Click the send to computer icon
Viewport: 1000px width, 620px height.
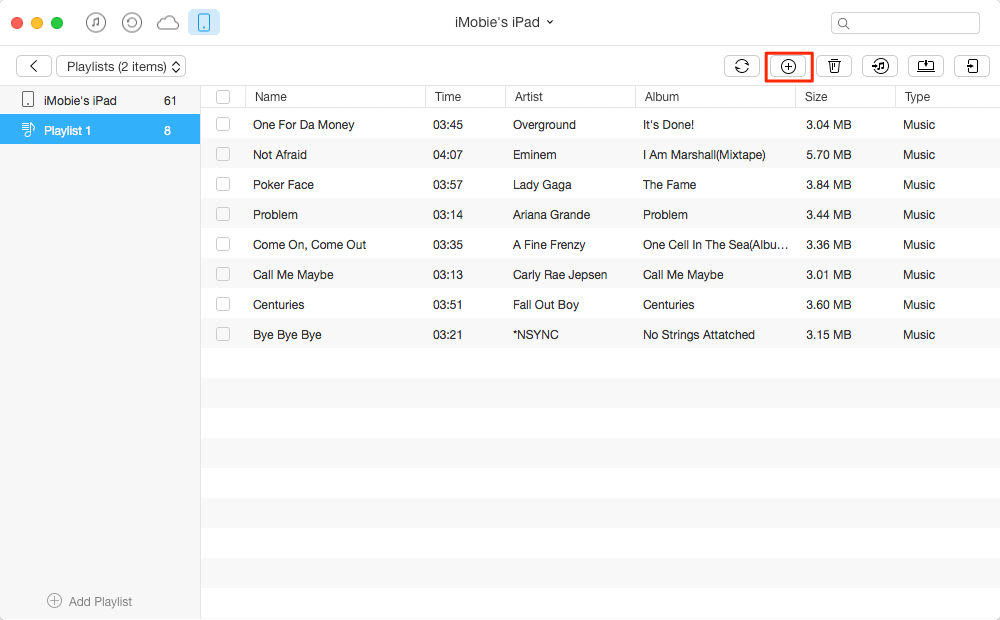click(x=926, y=66)
